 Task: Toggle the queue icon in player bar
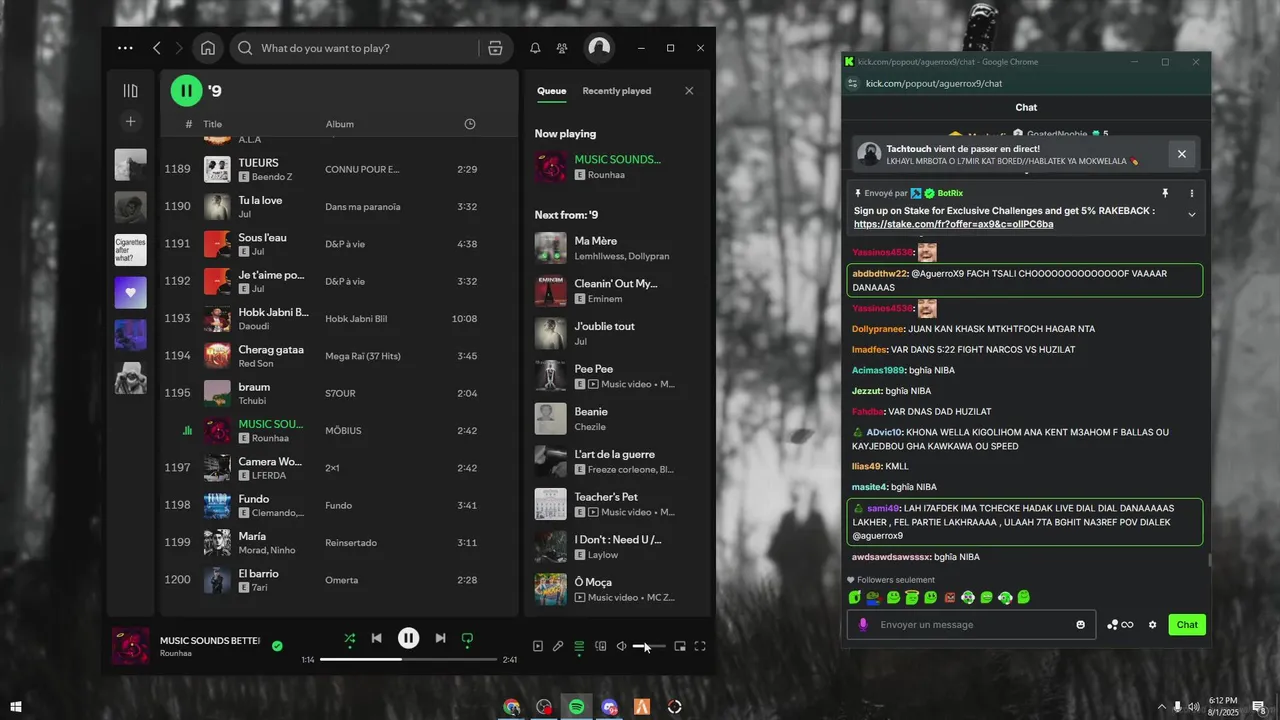point(579,646)
